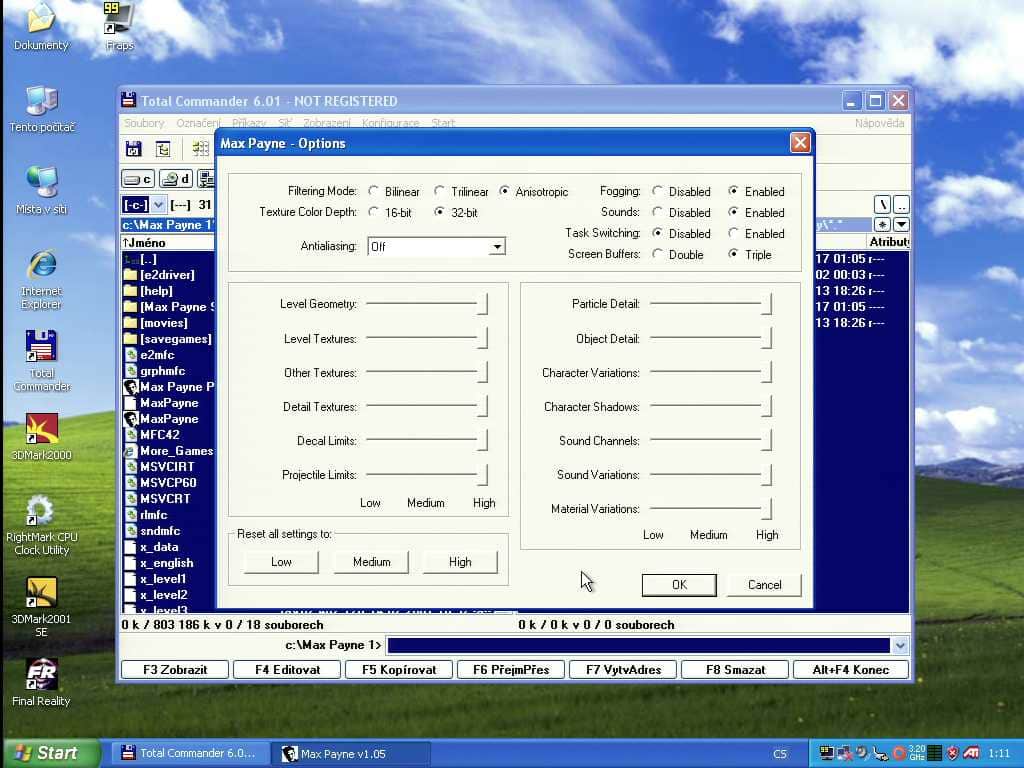The image size is (1024, 768).
Task: Open the Označení menu
Action: pos(198,123)
